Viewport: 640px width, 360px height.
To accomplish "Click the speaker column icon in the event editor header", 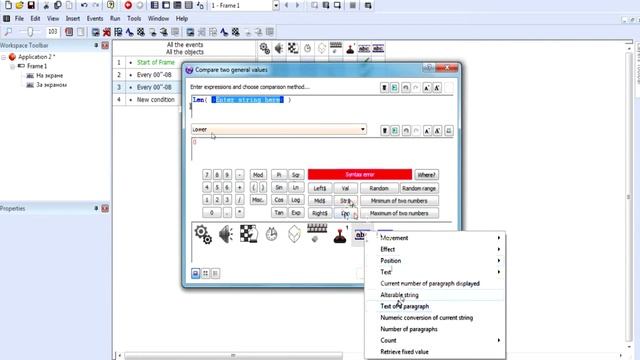I will (279, 49).
